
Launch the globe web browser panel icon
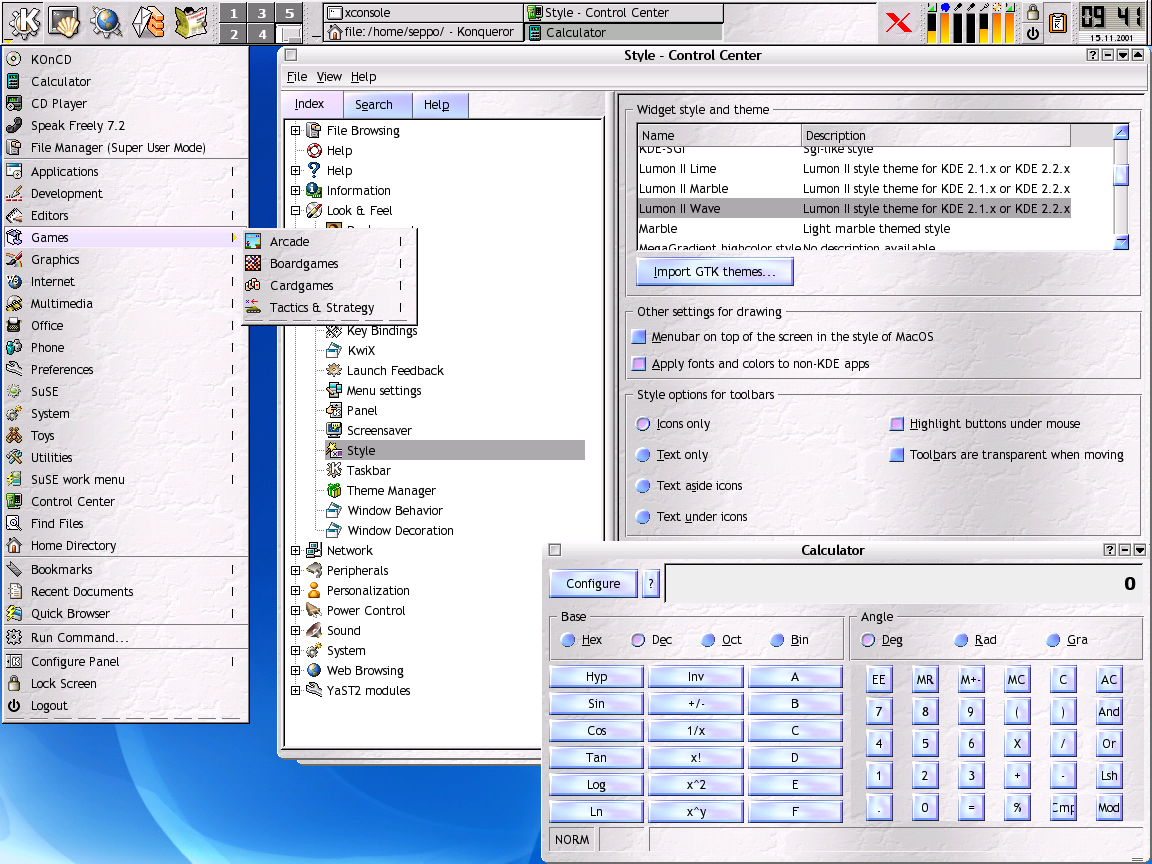point(106,21)
